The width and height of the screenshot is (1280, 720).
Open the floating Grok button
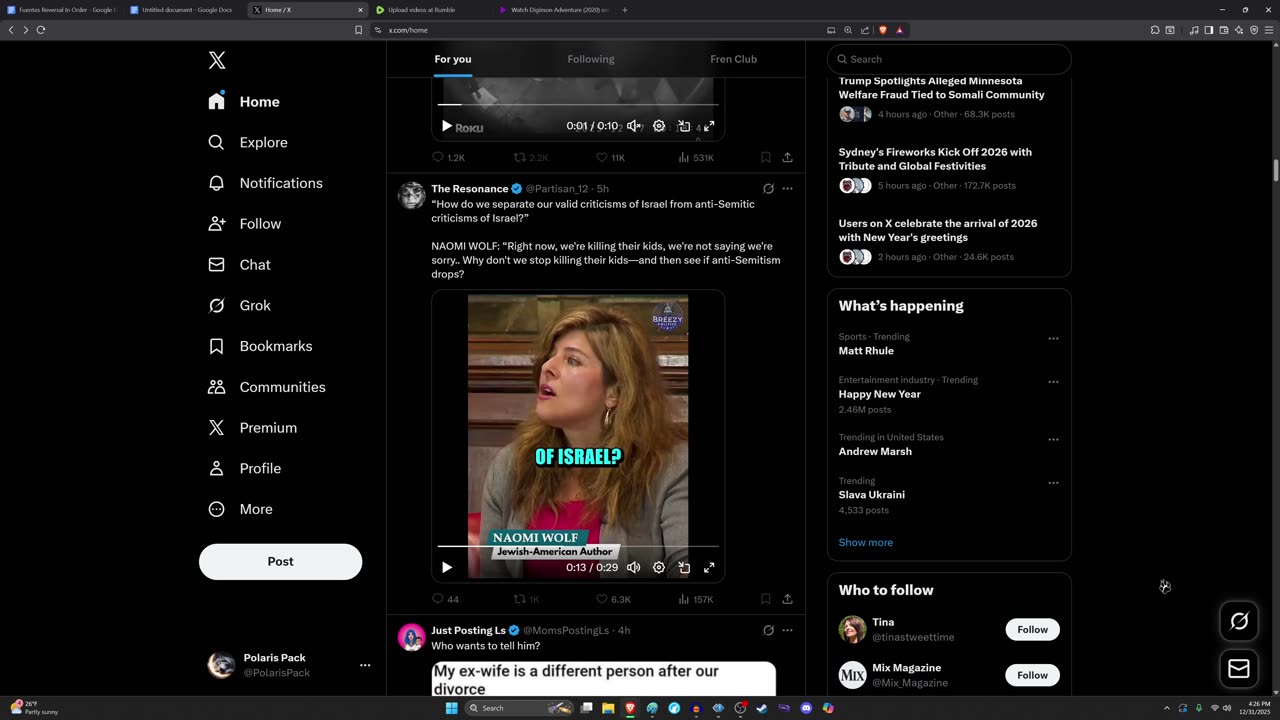click(1239, 622)
